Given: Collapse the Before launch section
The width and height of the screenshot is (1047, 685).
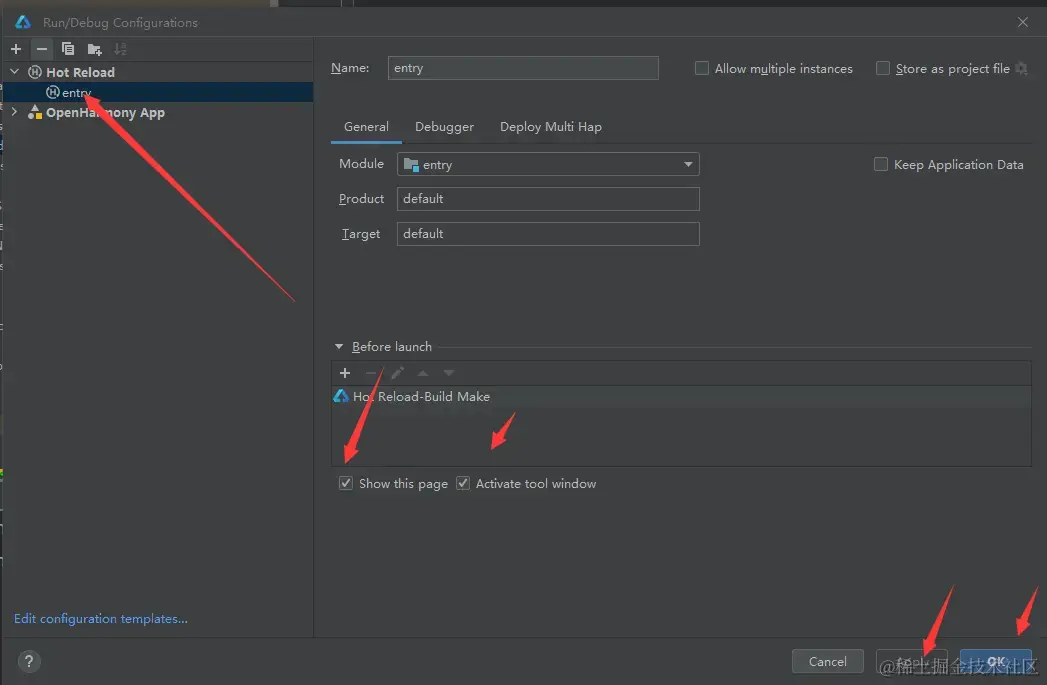Looking at the screenshot, I should 339,347.
